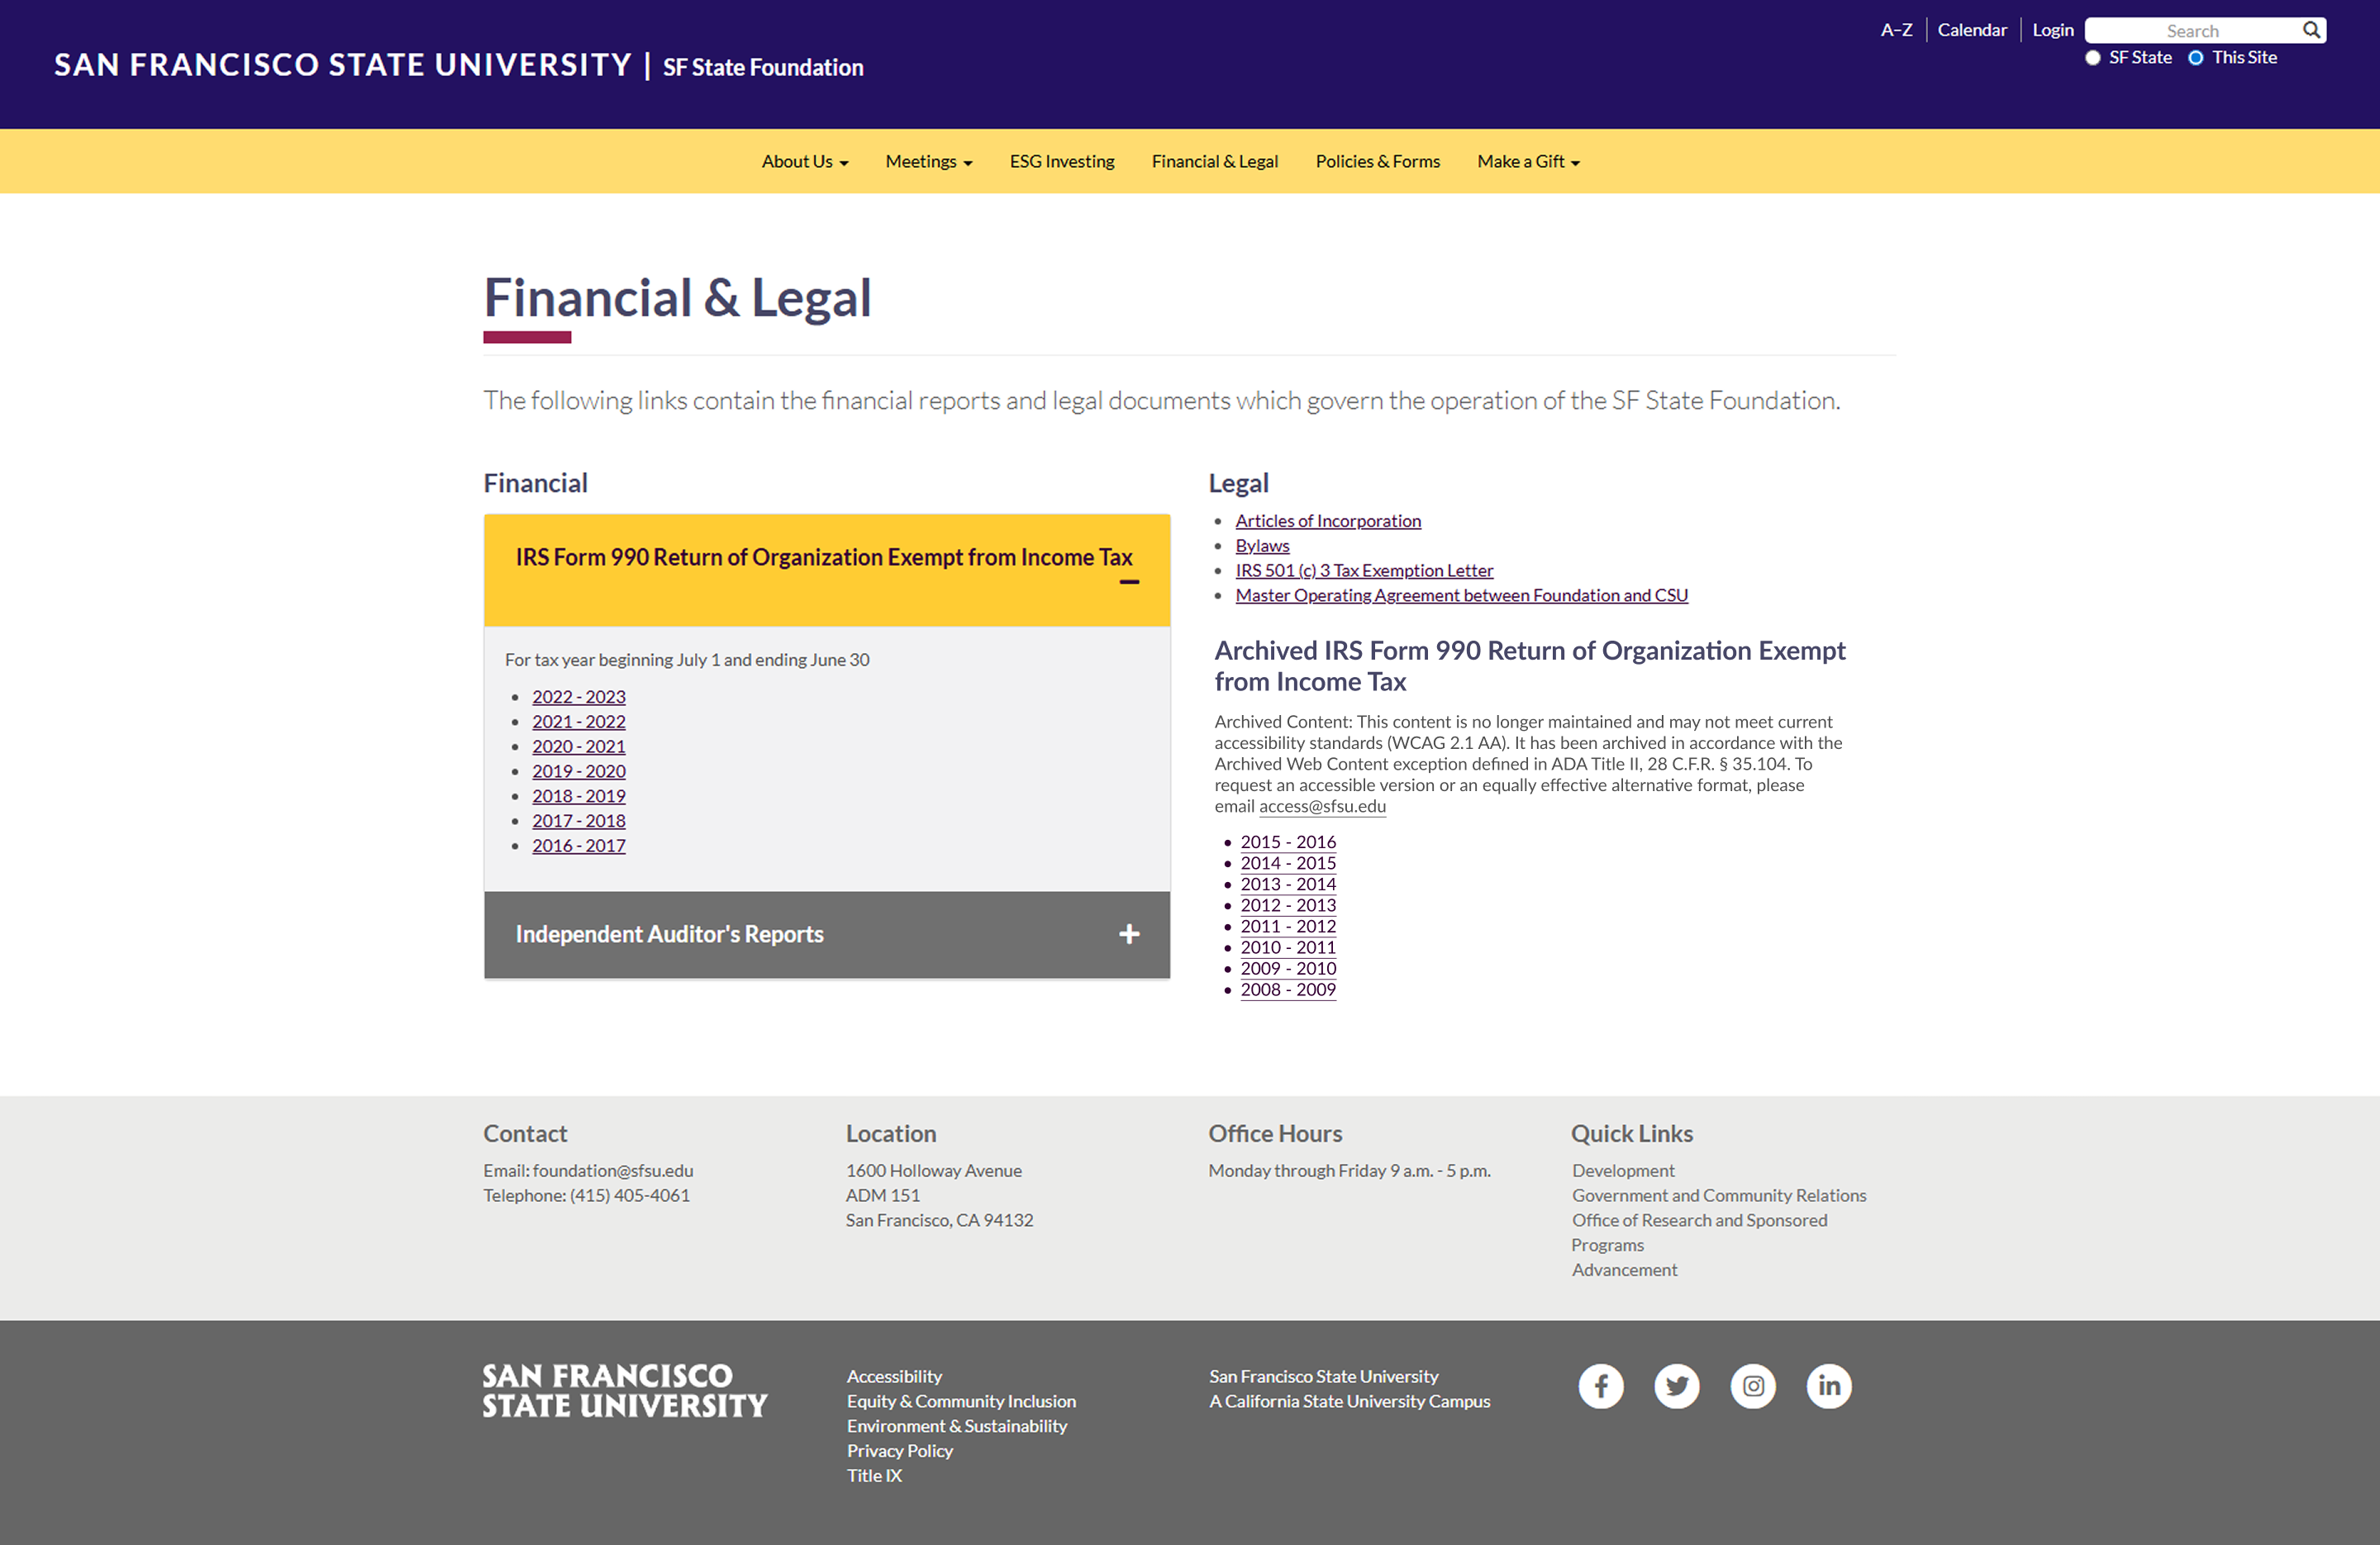The height and width of the screenshot is (1545, 2380).
Task: Click the search magnifier icon
Action: 2311,30
